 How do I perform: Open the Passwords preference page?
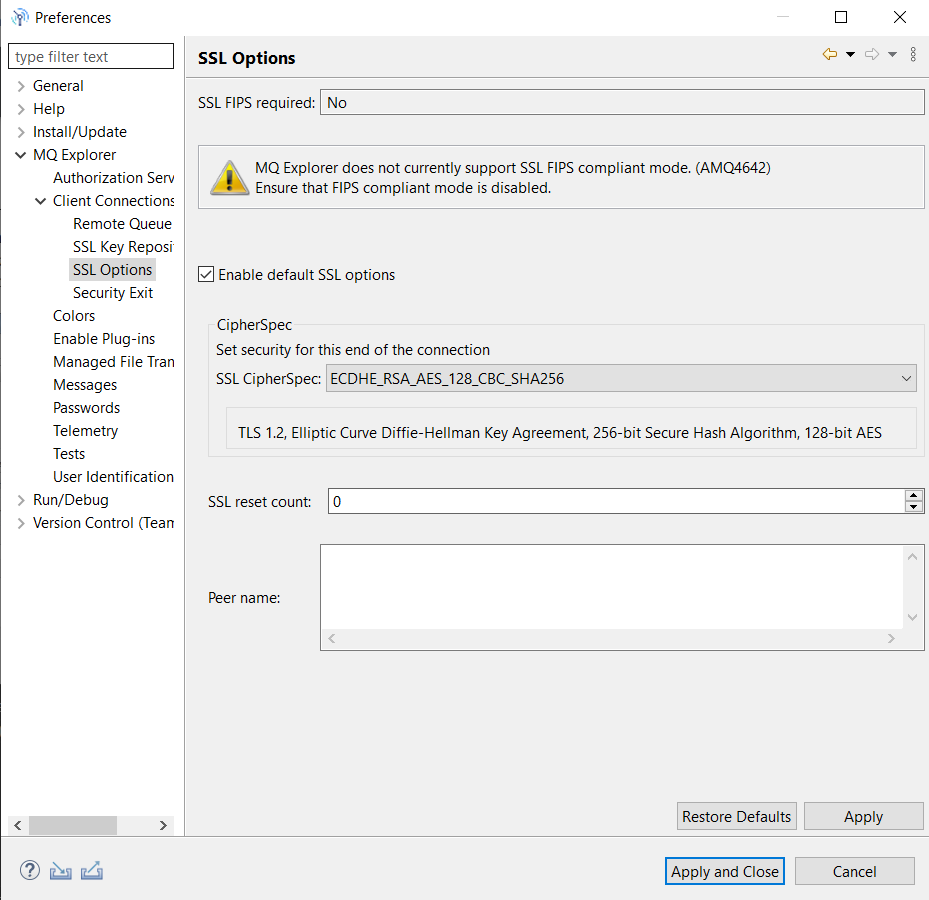click(87, 408)
